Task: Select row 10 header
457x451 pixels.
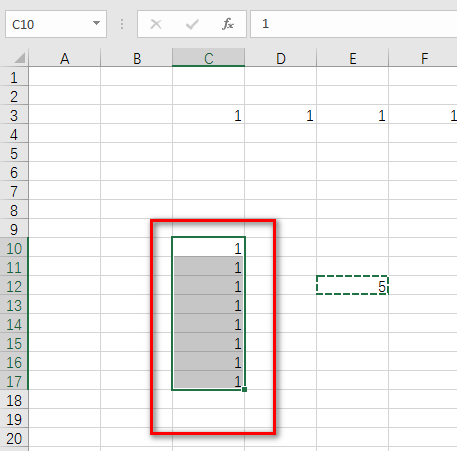Action: (x=14, y=248)
